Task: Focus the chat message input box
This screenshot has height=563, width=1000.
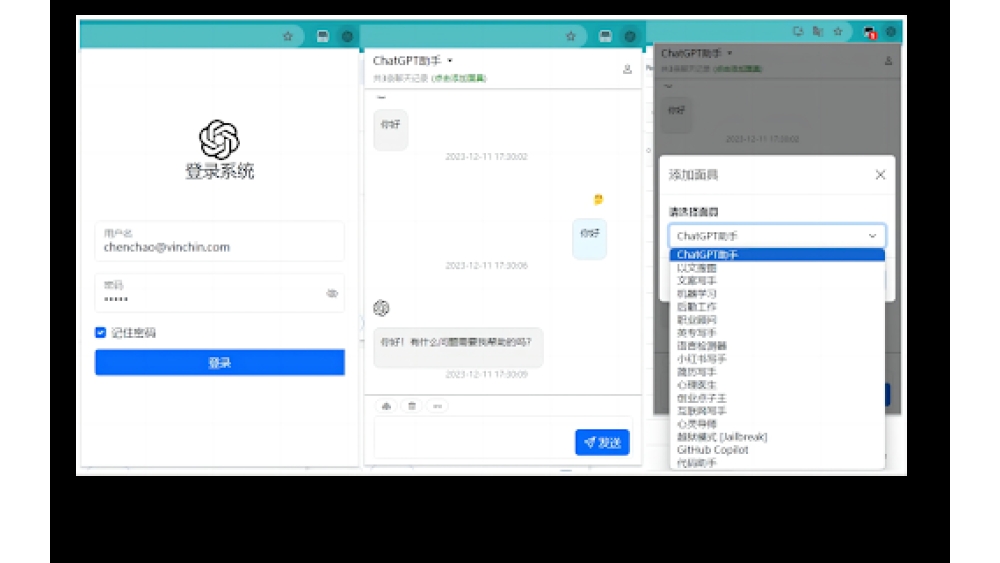Action: 474,437
